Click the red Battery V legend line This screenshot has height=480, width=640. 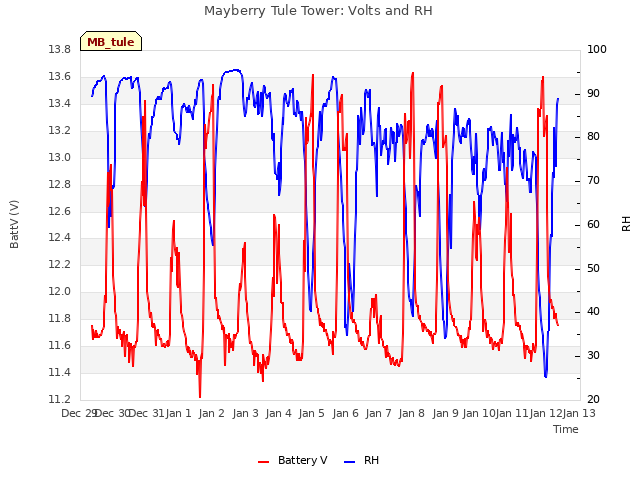click(264, 462)
